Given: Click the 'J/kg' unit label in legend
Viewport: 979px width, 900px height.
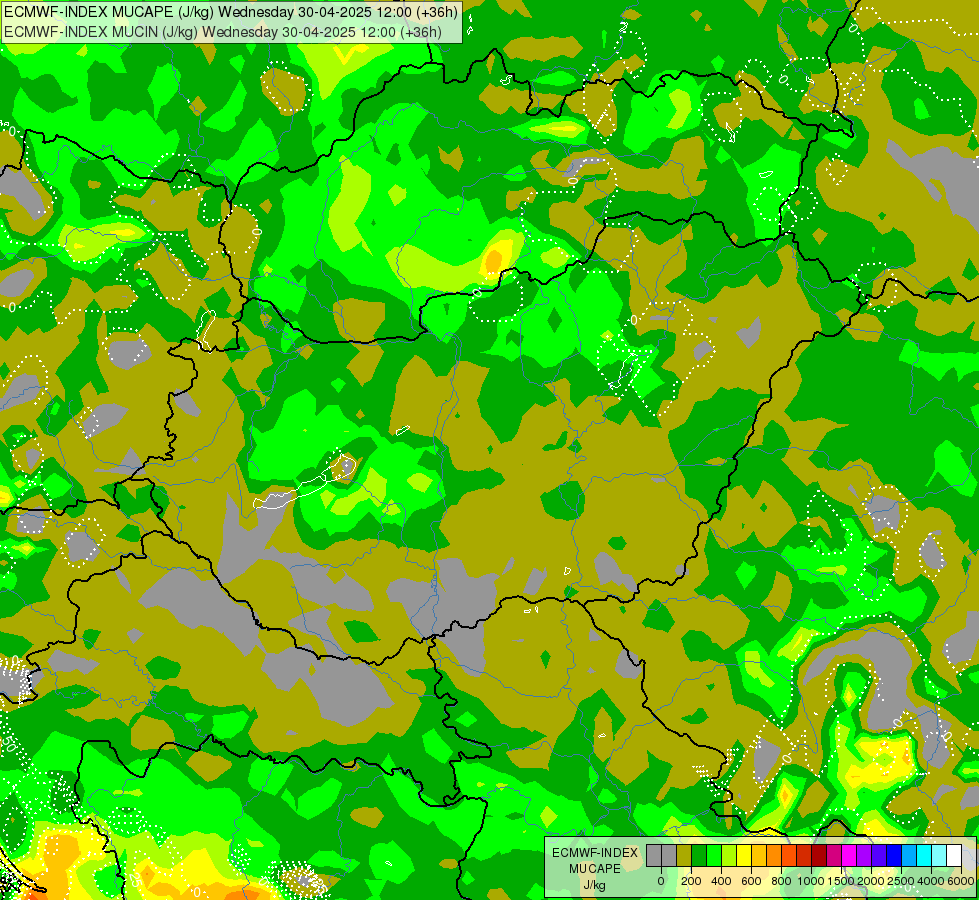Looking at the screenshot, I should click(x=594, y=886).
